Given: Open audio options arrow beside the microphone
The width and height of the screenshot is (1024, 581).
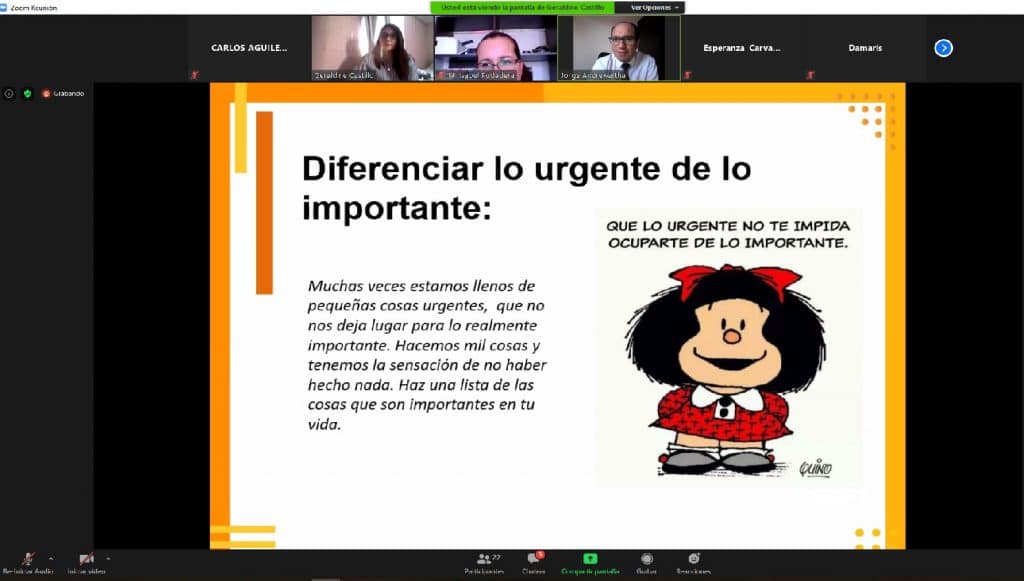Looking at the screenshot, I should (x=51, y=559).
